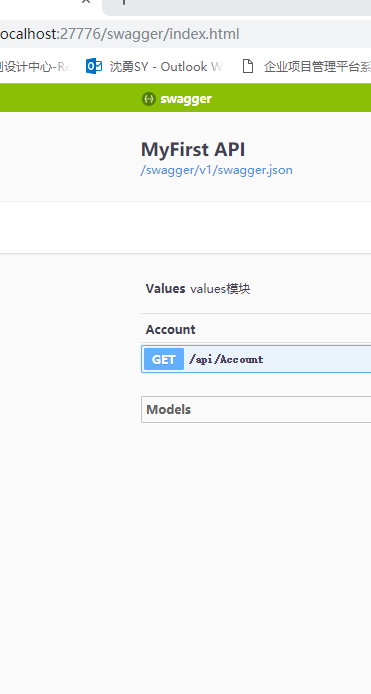Open the /swagger/v1/swagger.json link
The height and width of the screenshot is (694, 371).
(x=216, y=170)
